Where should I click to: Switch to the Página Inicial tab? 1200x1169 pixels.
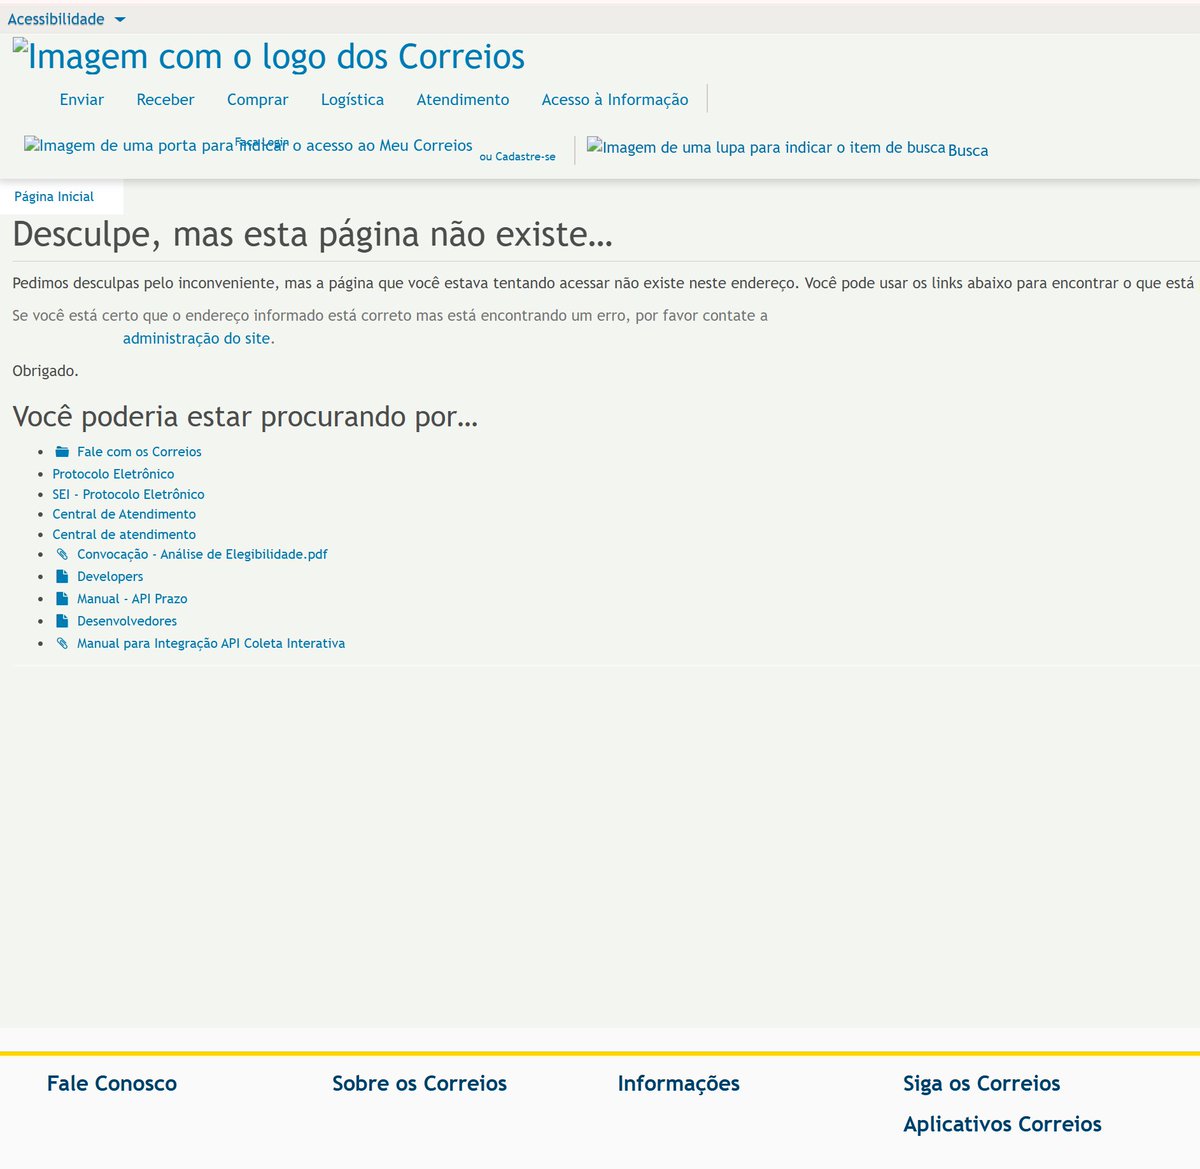click(x=52, y=196)
